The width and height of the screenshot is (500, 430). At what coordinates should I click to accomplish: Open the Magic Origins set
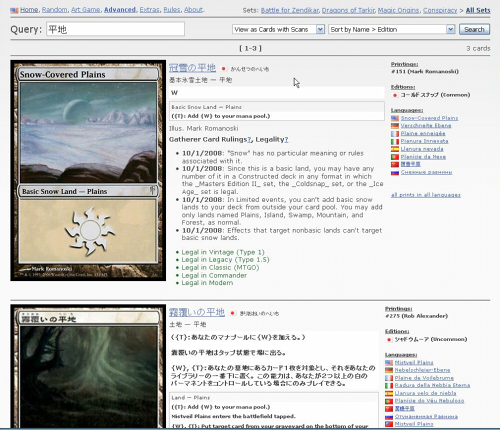pyautogui.click(x=398, y=10)
